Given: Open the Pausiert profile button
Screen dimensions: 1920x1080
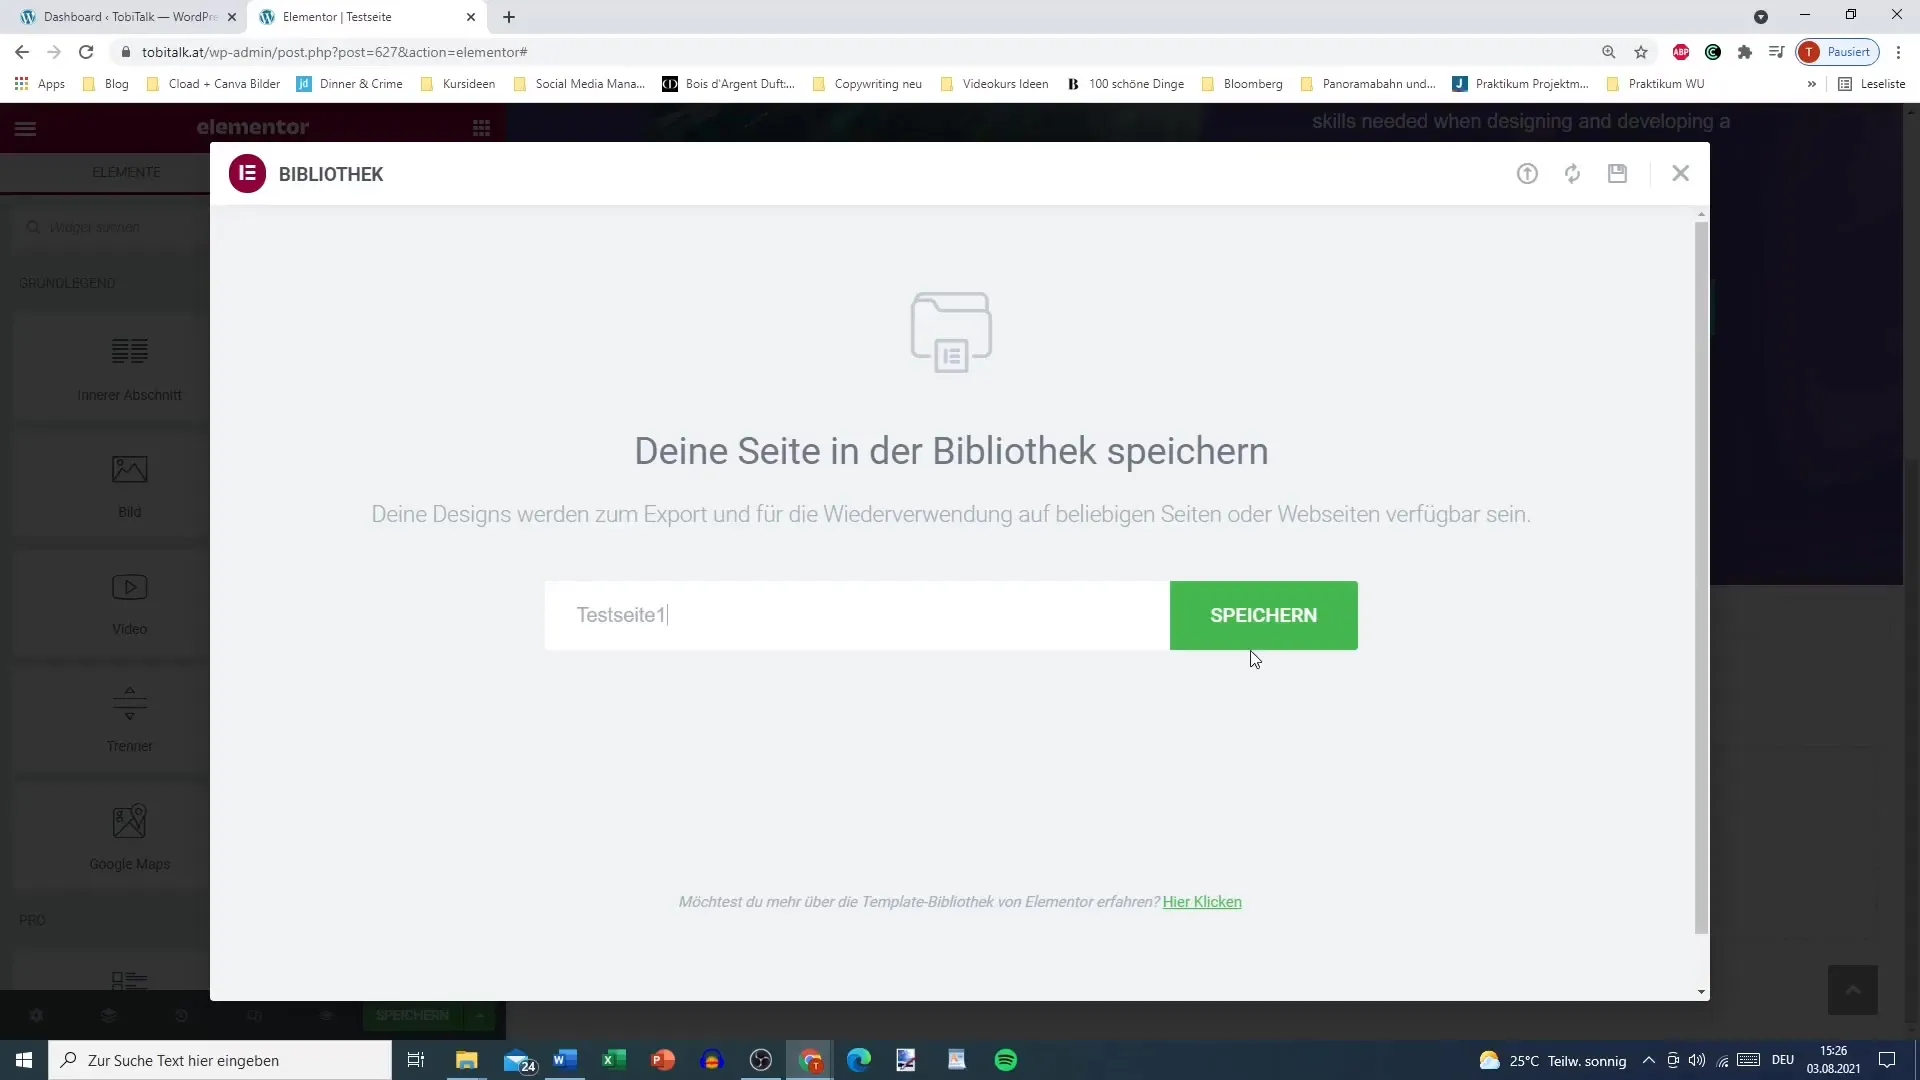Looking at the screenshot, I should click(1838, 52).
